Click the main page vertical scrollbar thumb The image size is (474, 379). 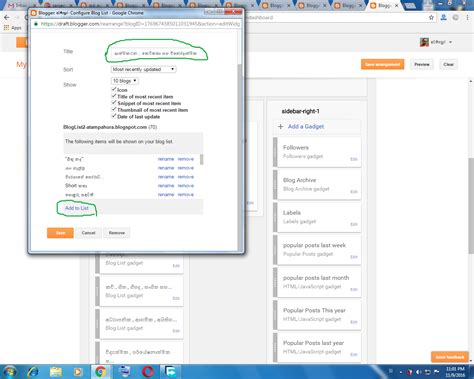pos(471,205)
